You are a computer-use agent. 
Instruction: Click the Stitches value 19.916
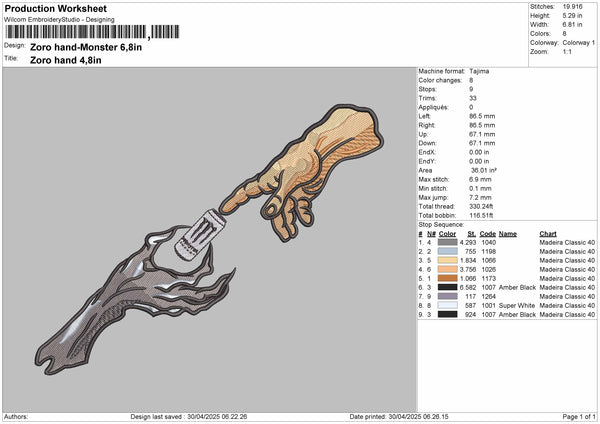tap(572, 7)
